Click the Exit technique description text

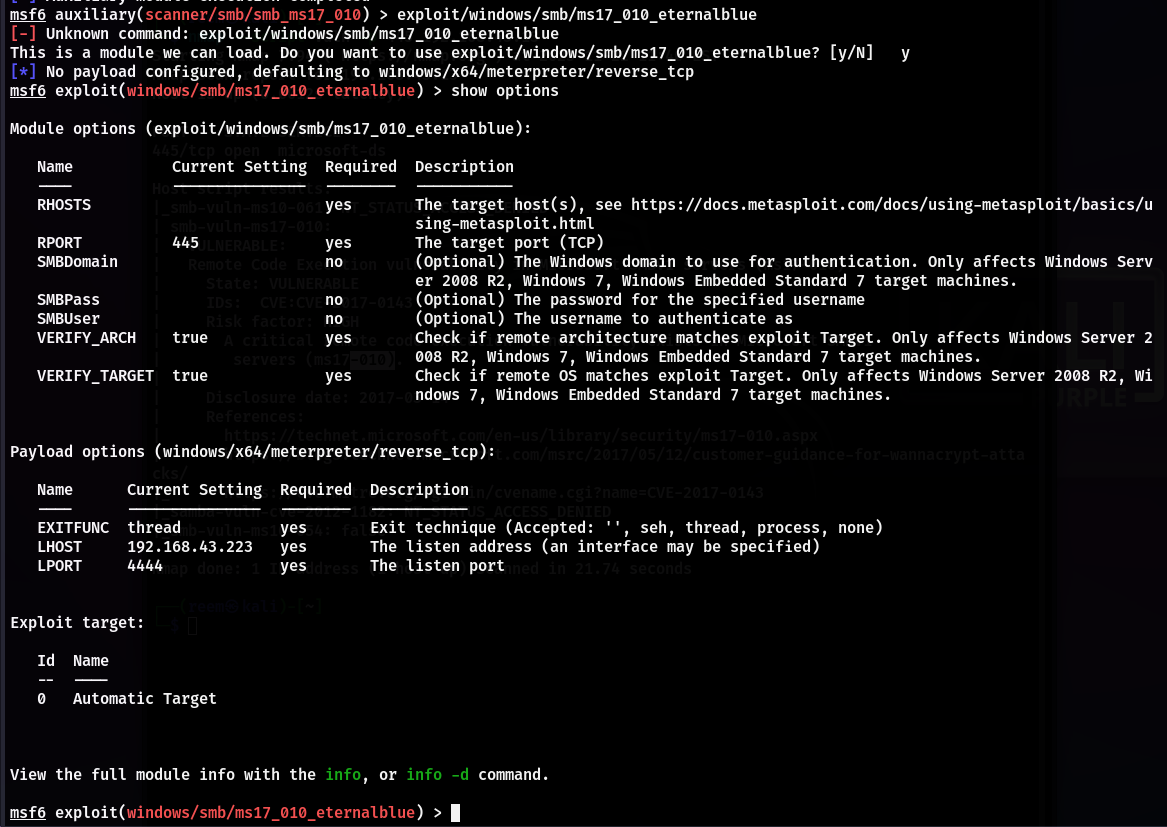click(627, 528)
